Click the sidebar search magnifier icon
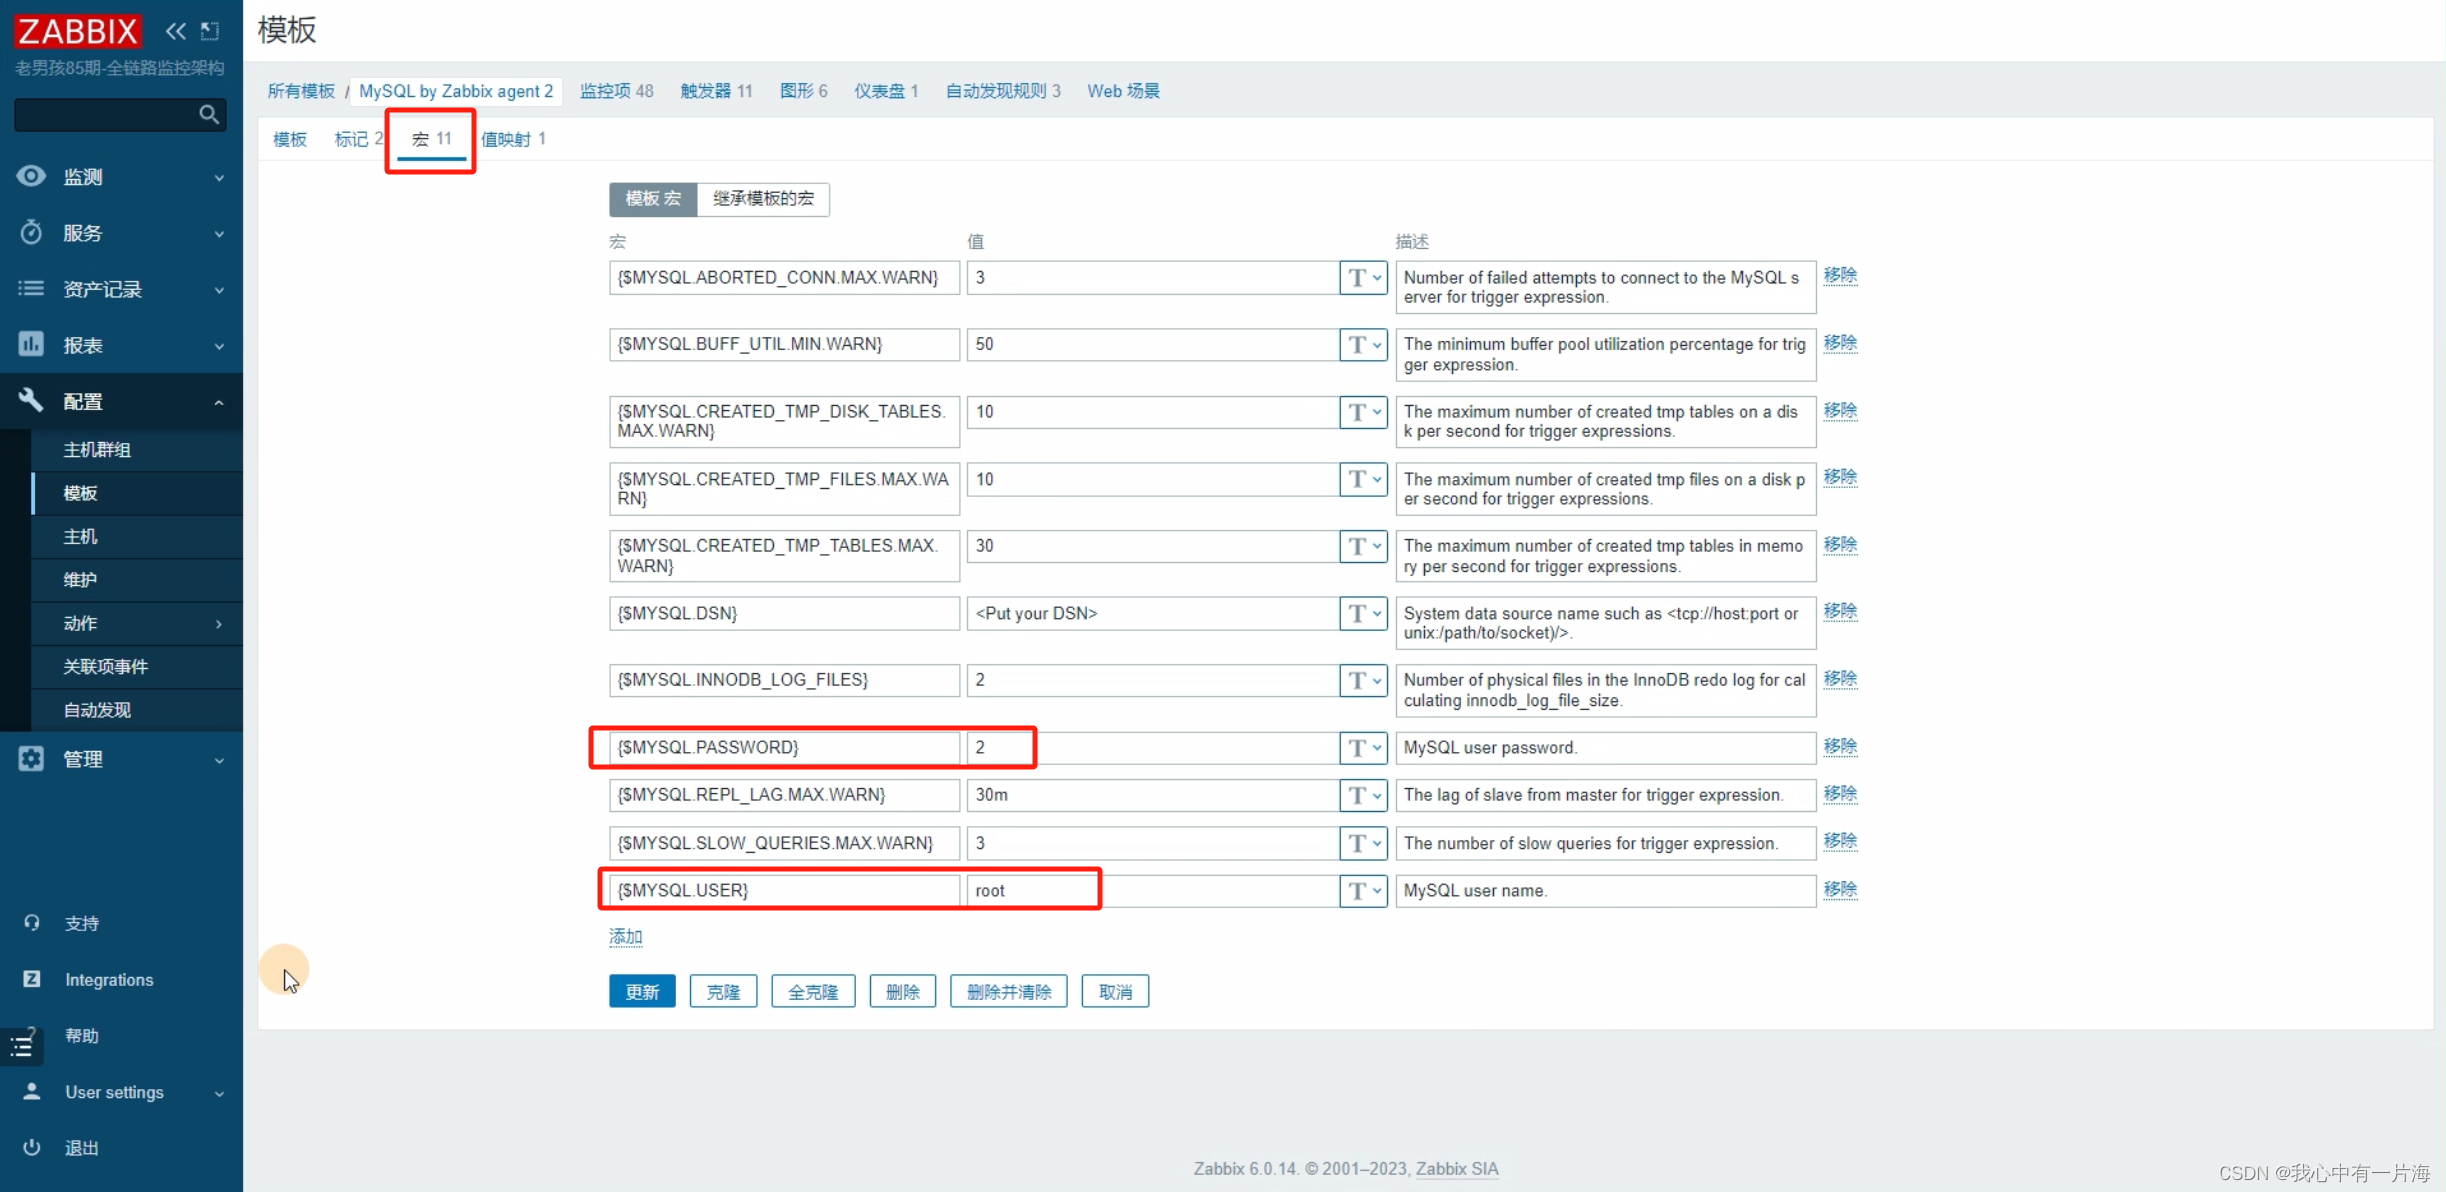This screenshot has height=1192, width=2446. 208,114
